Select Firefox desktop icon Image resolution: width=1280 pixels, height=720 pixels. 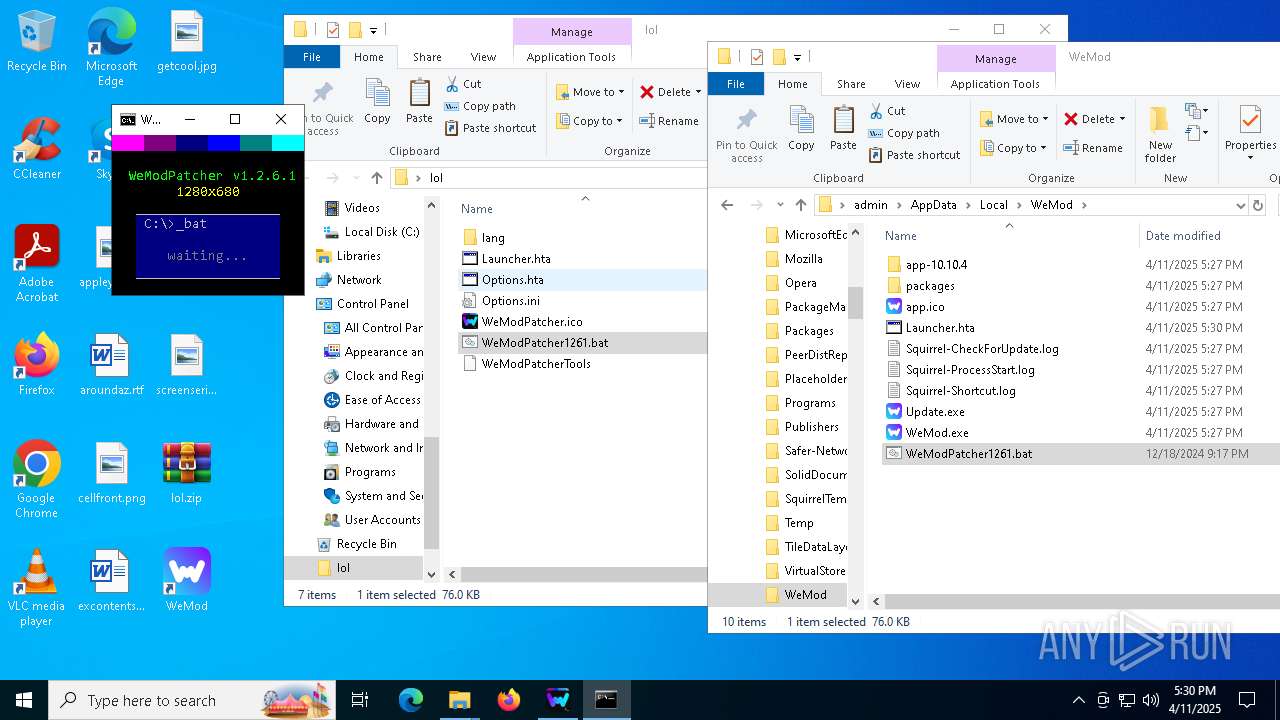(36, 365)
